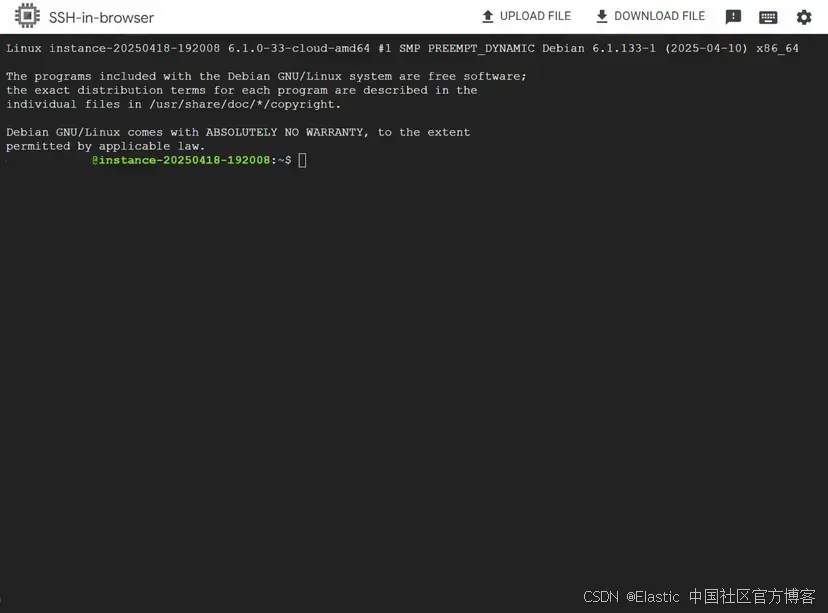Screen dimensions: 828x613
Task: Click the SSH-in-browser chip logo icon
Action: 27,16
